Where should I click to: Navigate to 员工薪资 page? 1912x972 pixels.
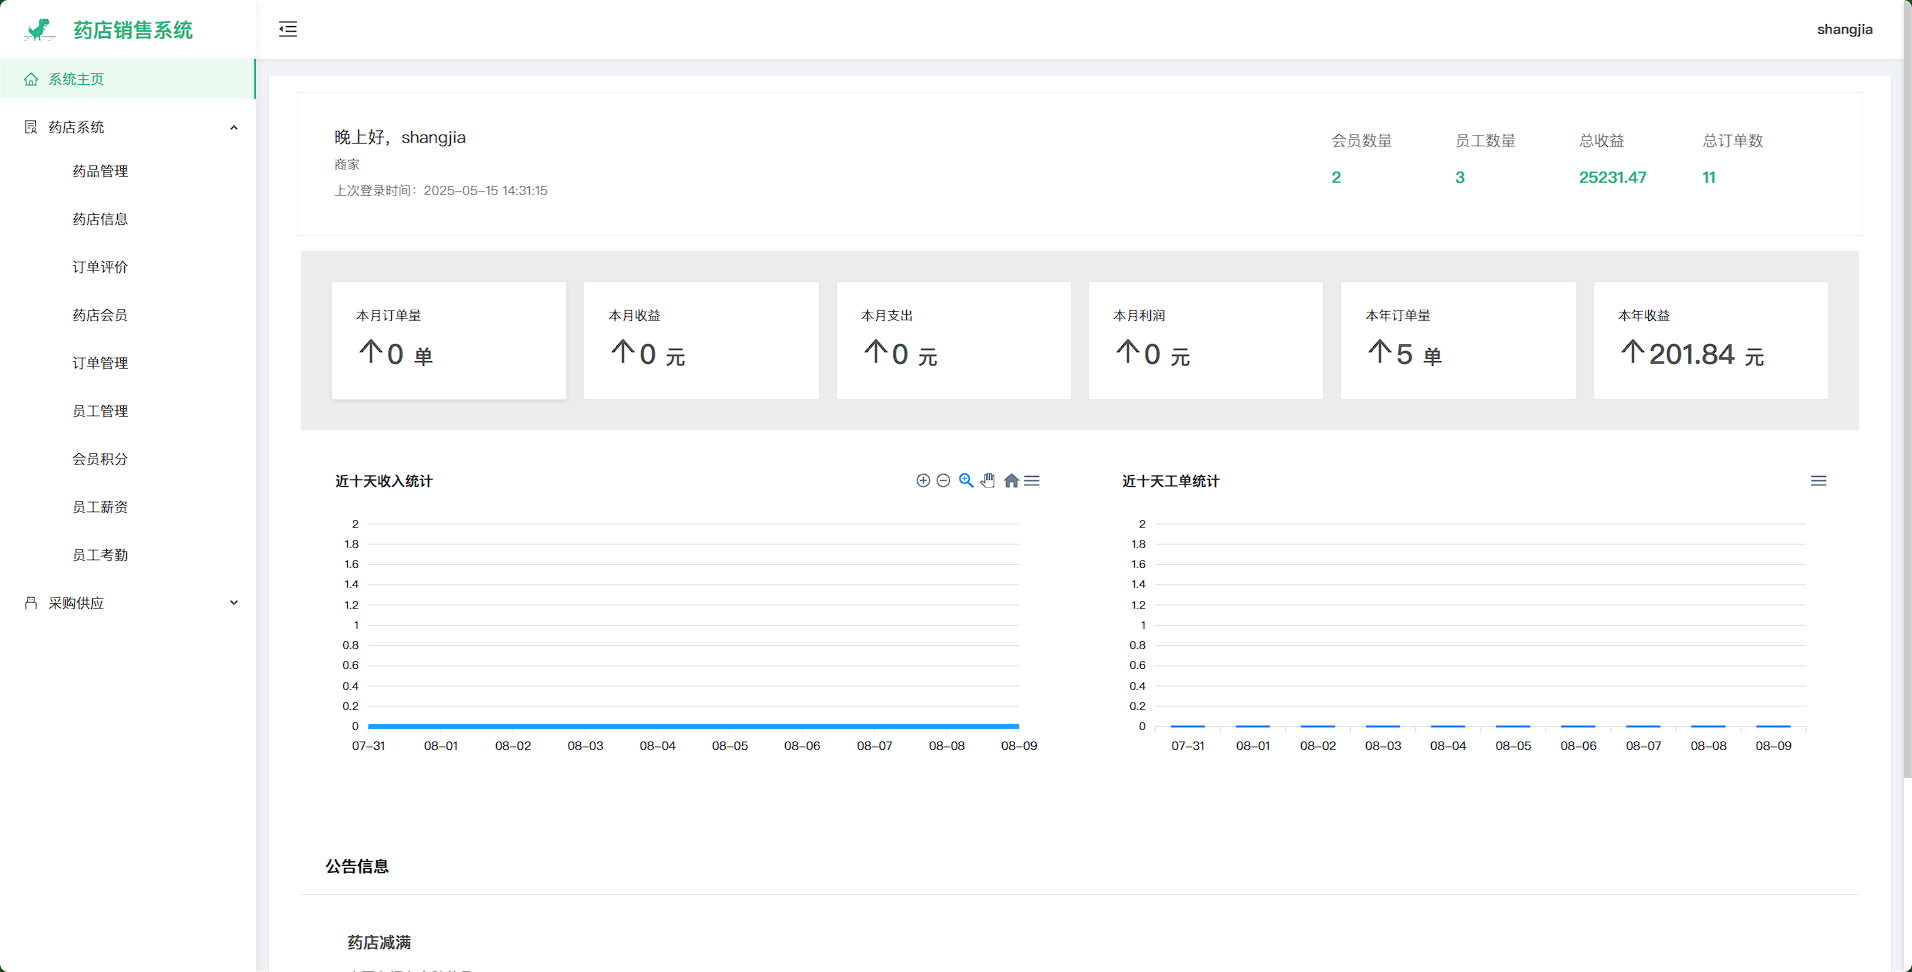pos(100,507)
